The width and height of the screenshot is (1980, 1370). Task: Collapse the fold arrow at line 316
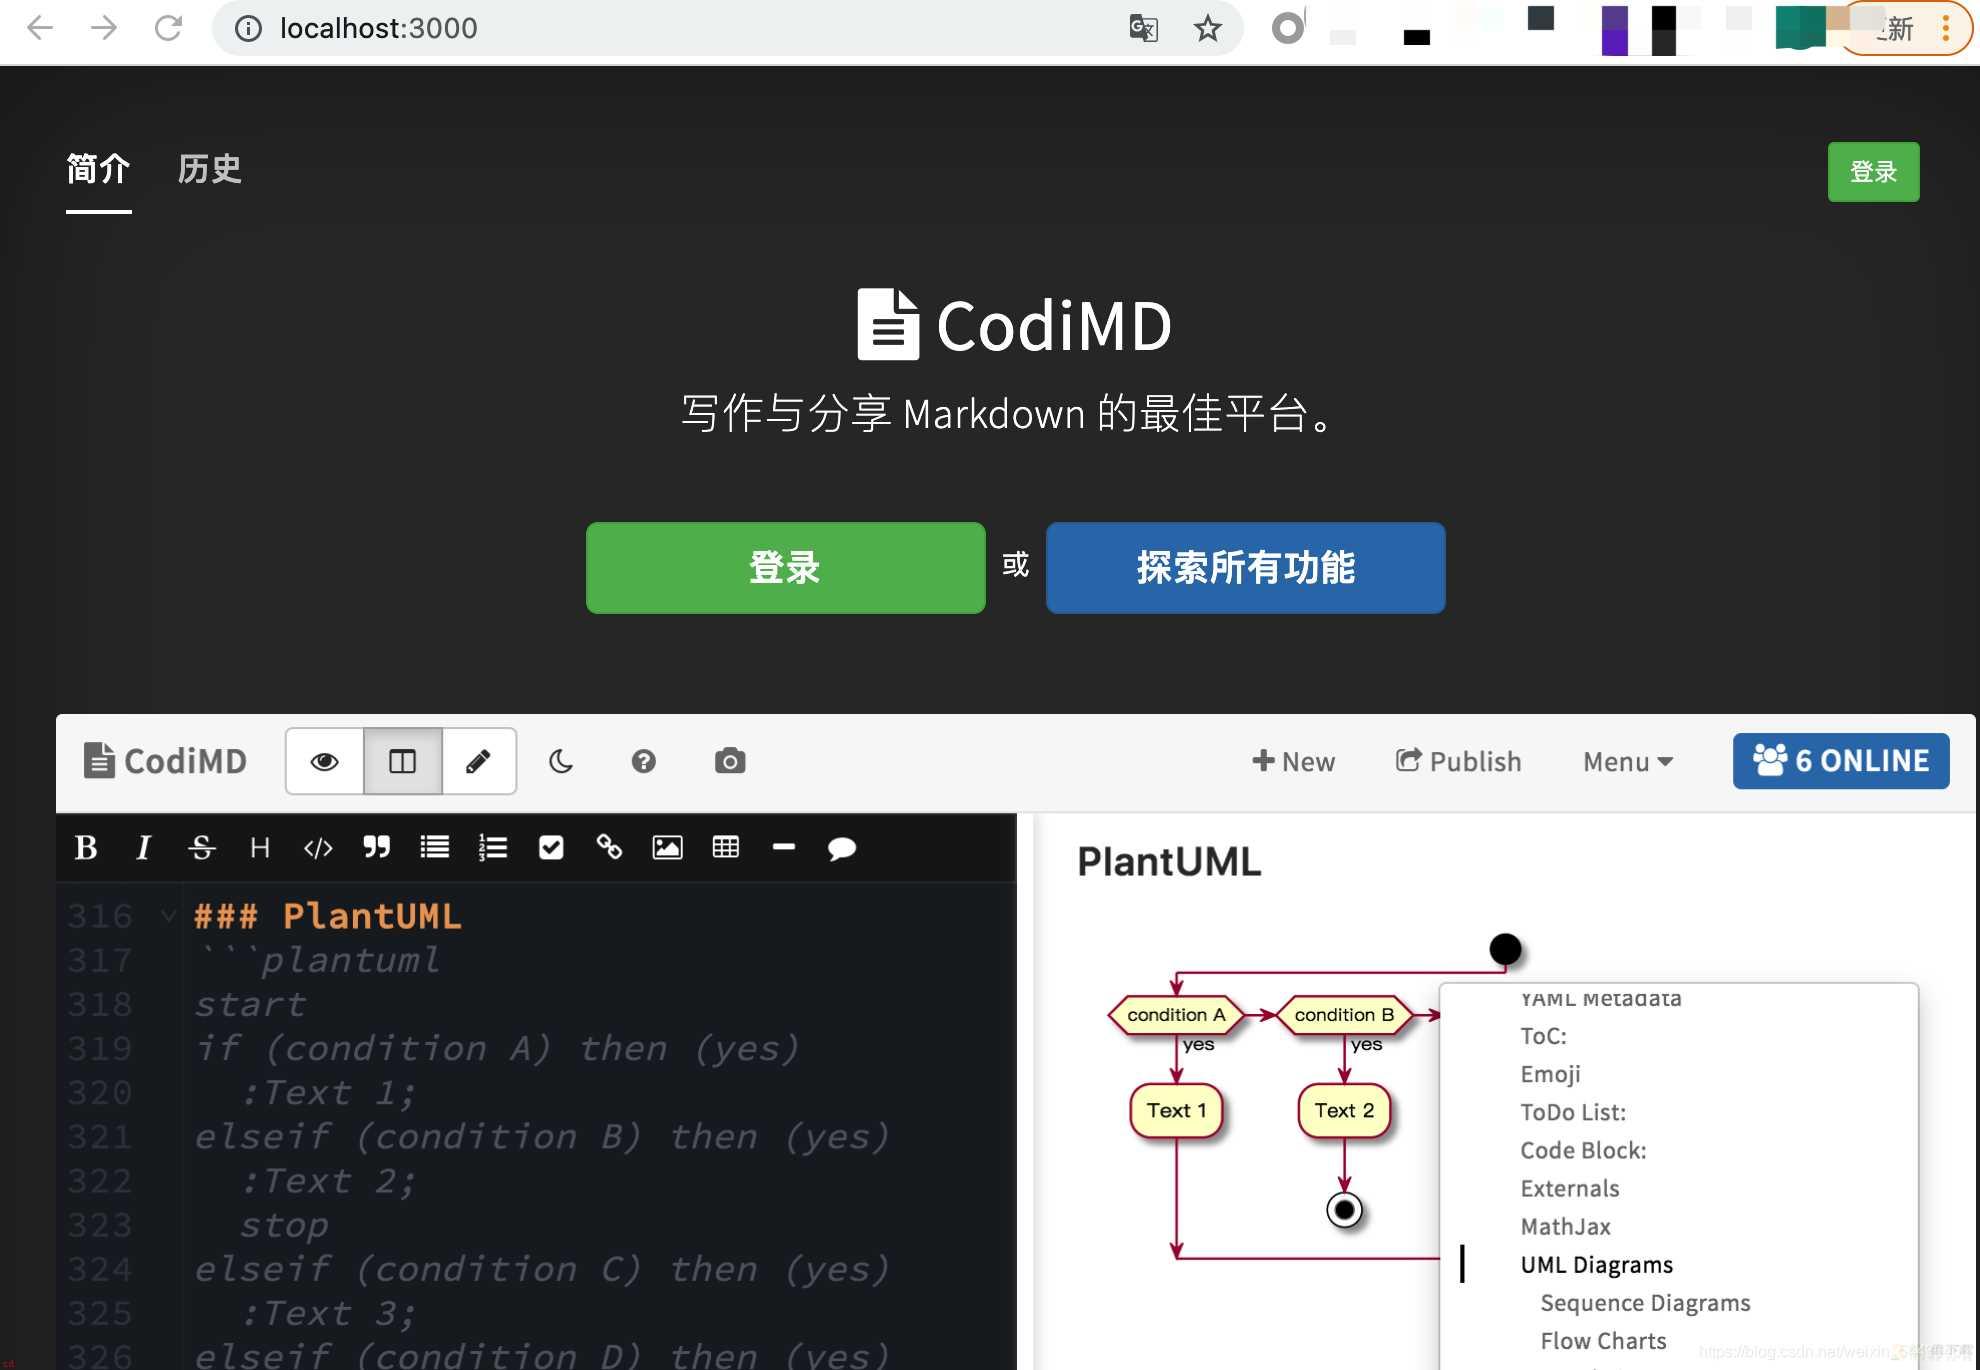tap(168, 915)
